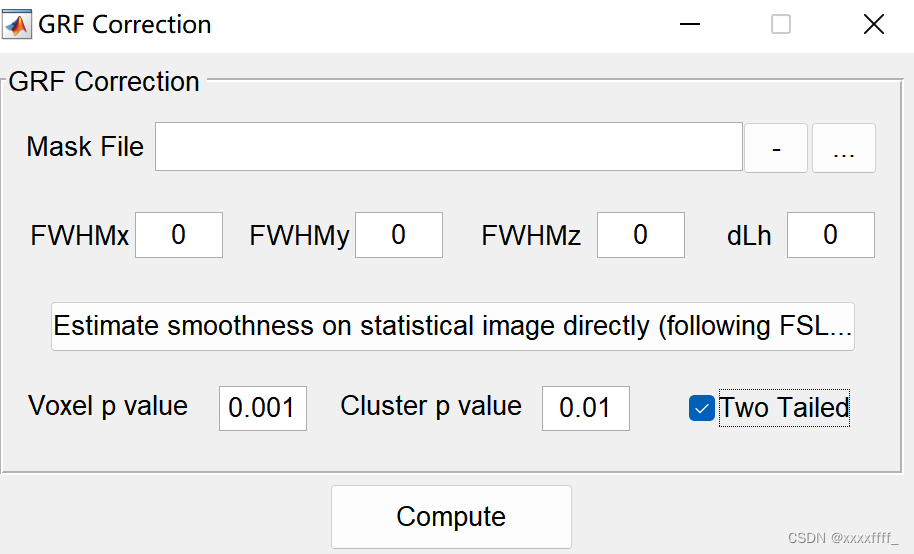
Task: Focus the FWHMz input field
Action: point(640,235)
